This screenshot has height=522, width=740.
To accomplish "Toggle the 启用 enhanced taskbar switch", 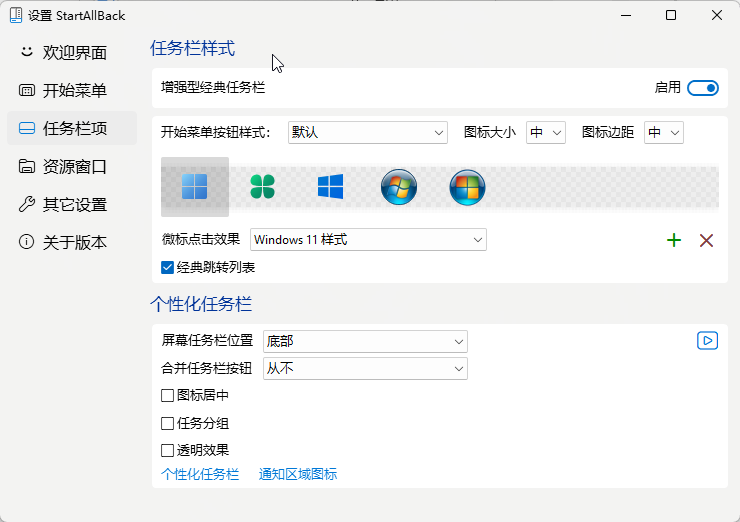I will tap(703, 88).
